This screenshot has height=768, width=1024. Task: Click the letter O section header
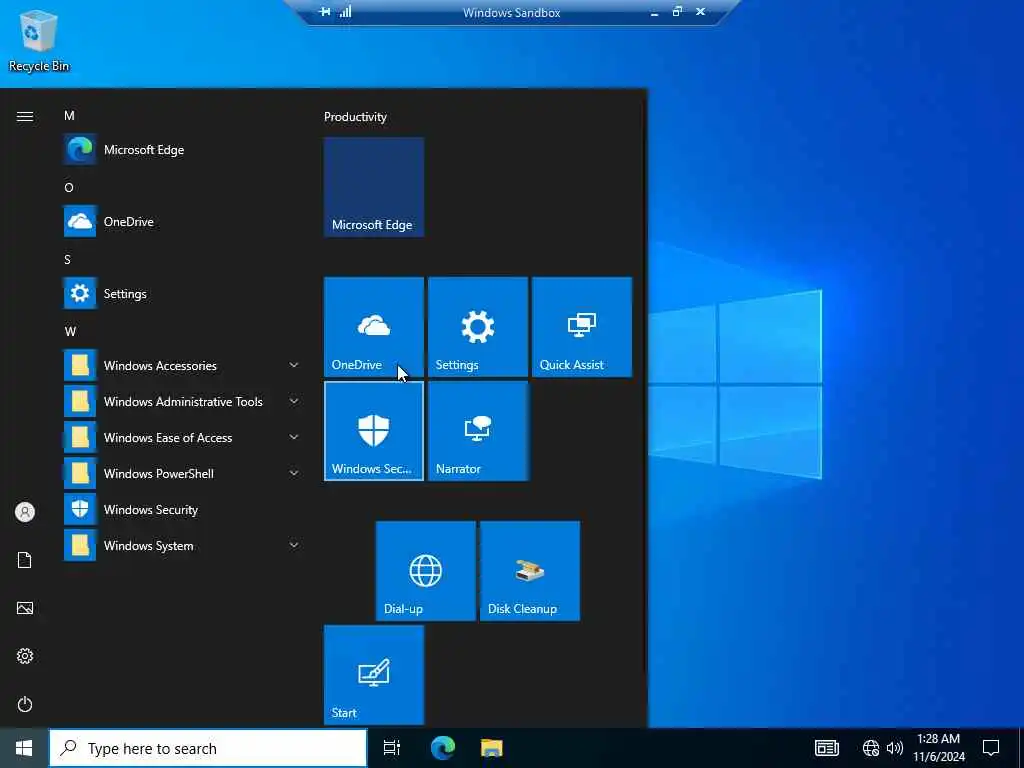[69, 187]
